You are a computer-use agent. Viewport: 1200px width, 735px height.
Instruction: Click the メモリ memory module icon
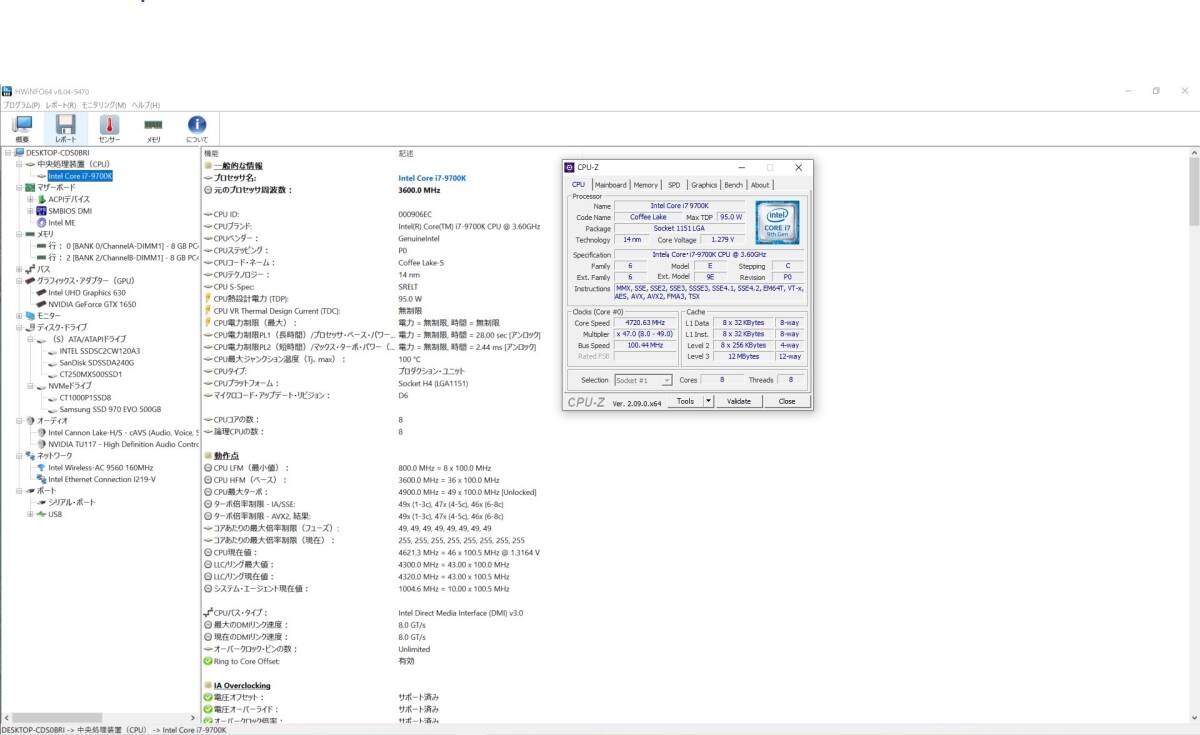coord(153,125)
